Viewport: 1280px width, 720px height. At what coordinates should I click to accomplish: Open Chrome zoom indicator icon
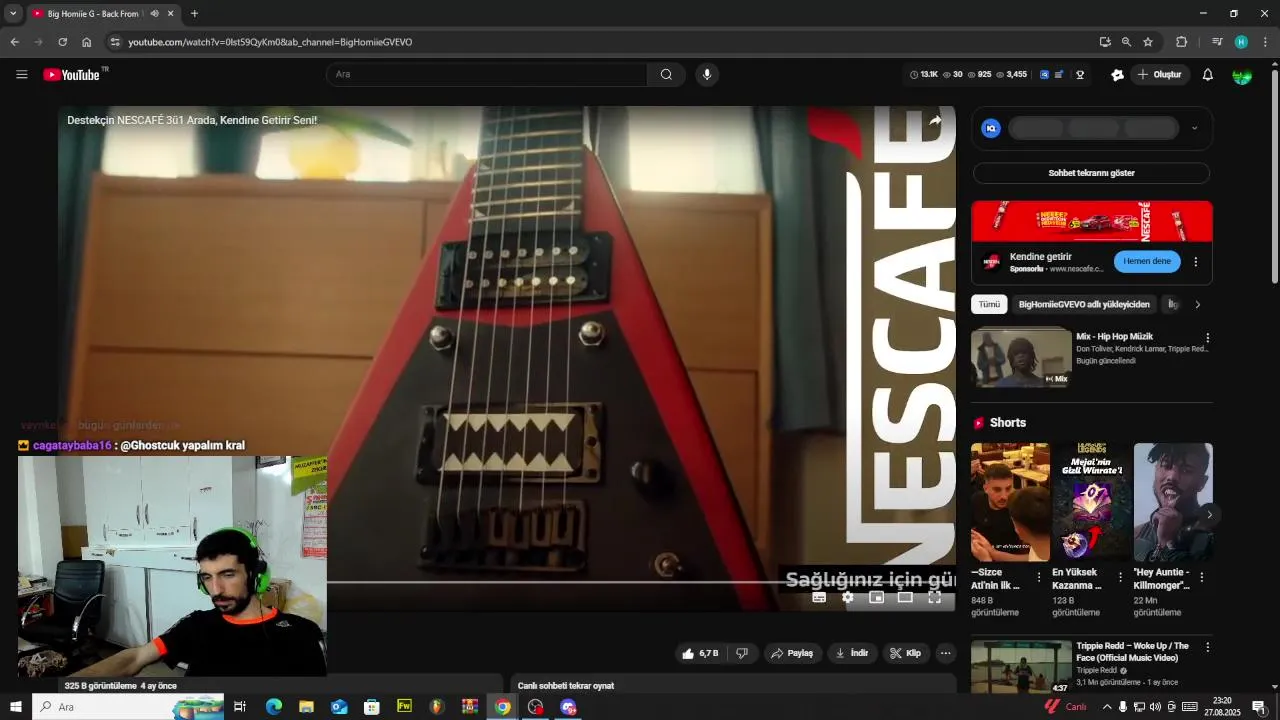point(1126,42)
